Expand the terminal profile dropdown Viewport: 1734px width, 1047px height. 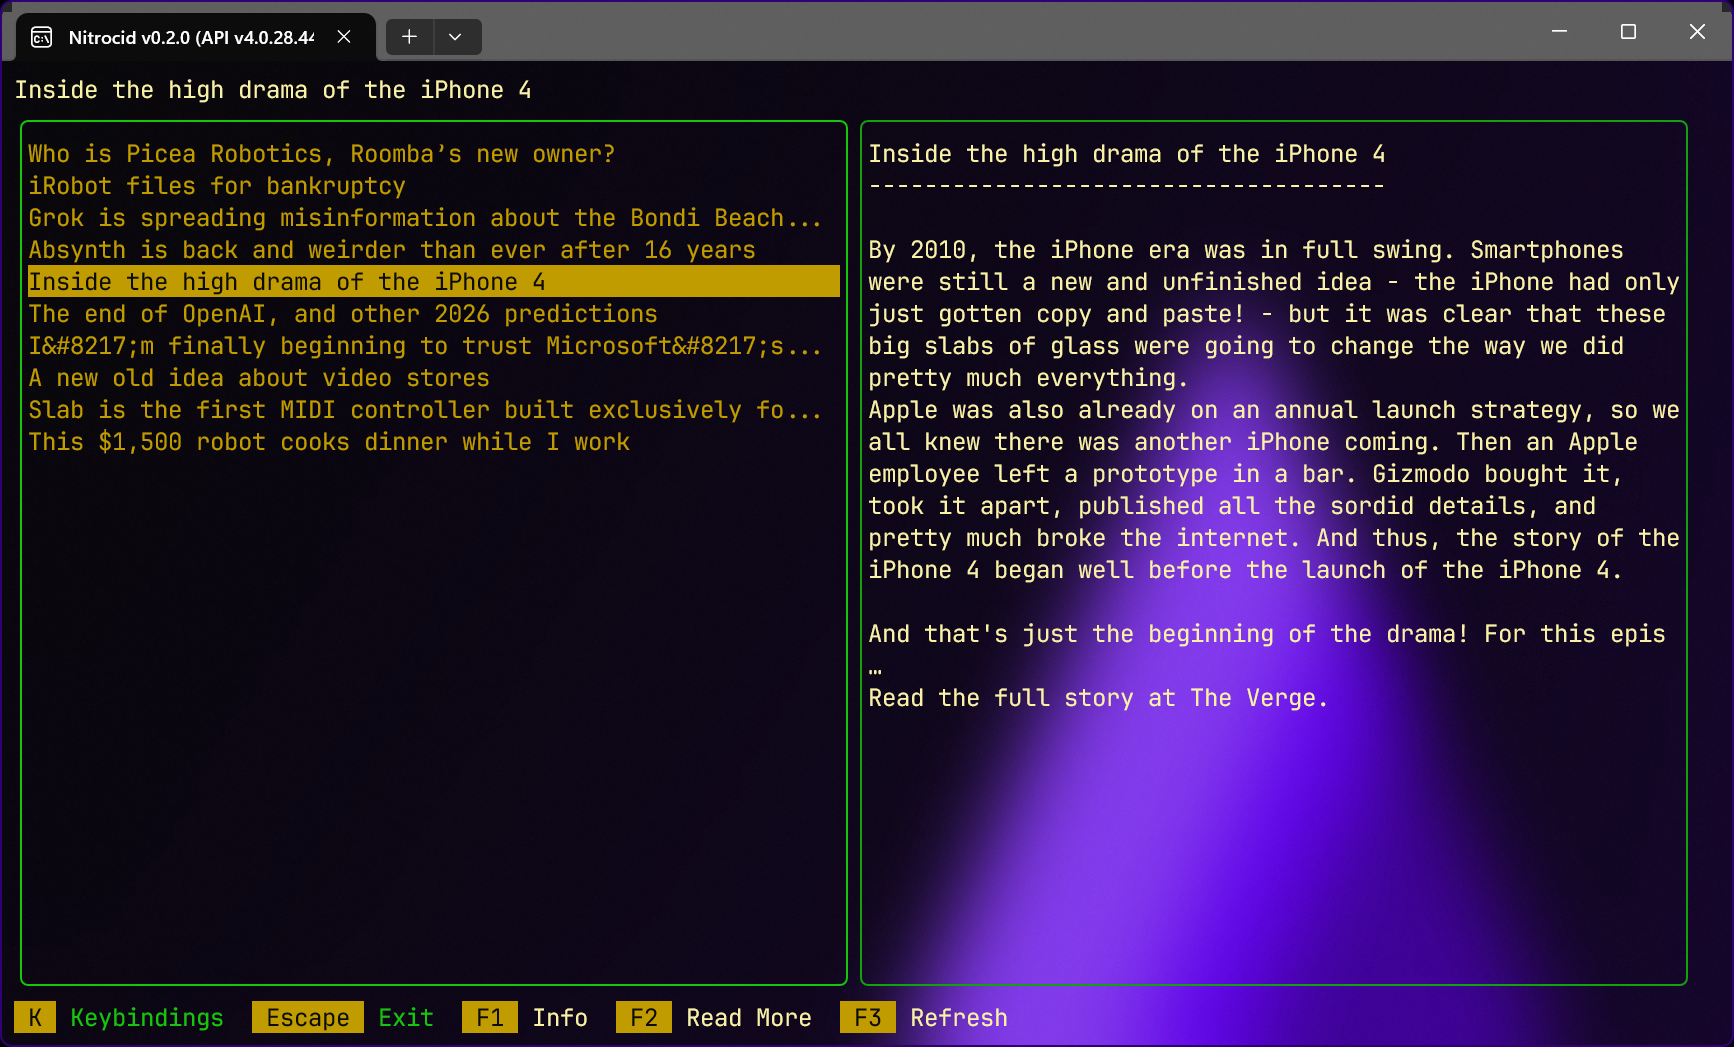tap(455, 37)
